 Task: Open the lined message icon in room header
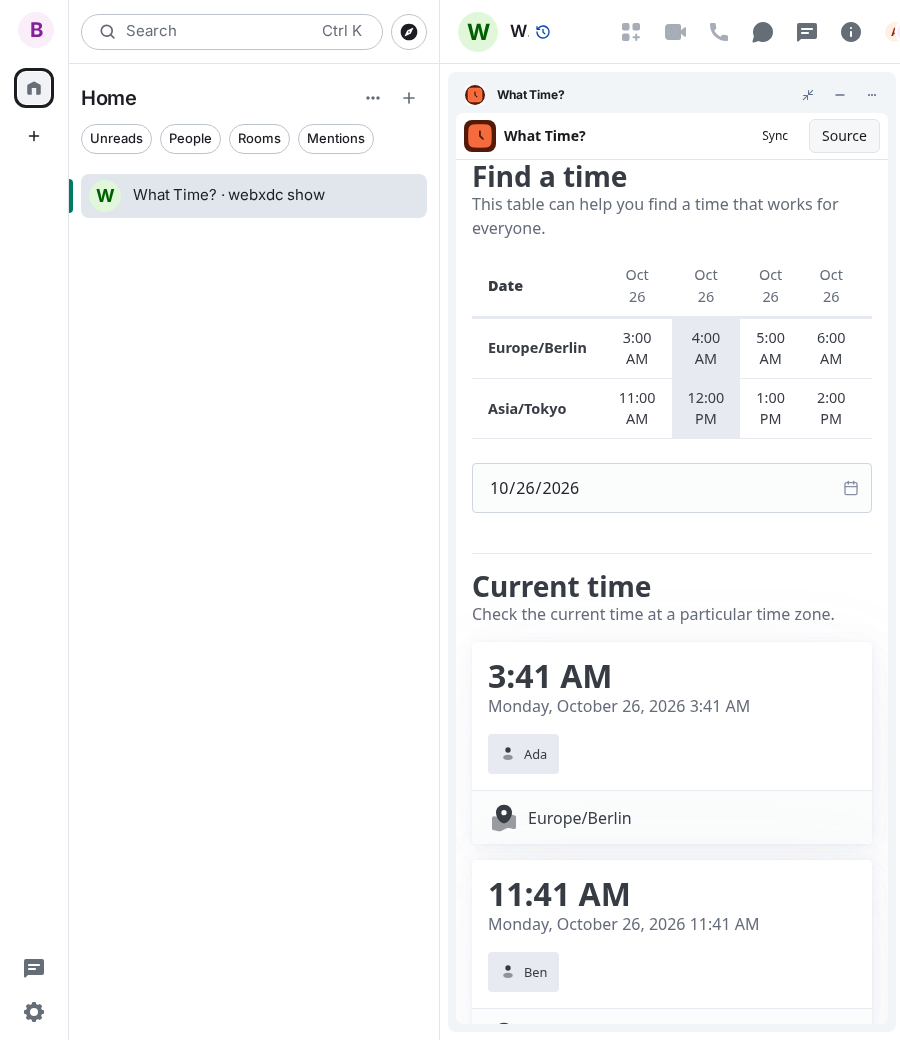pos(806,32)
